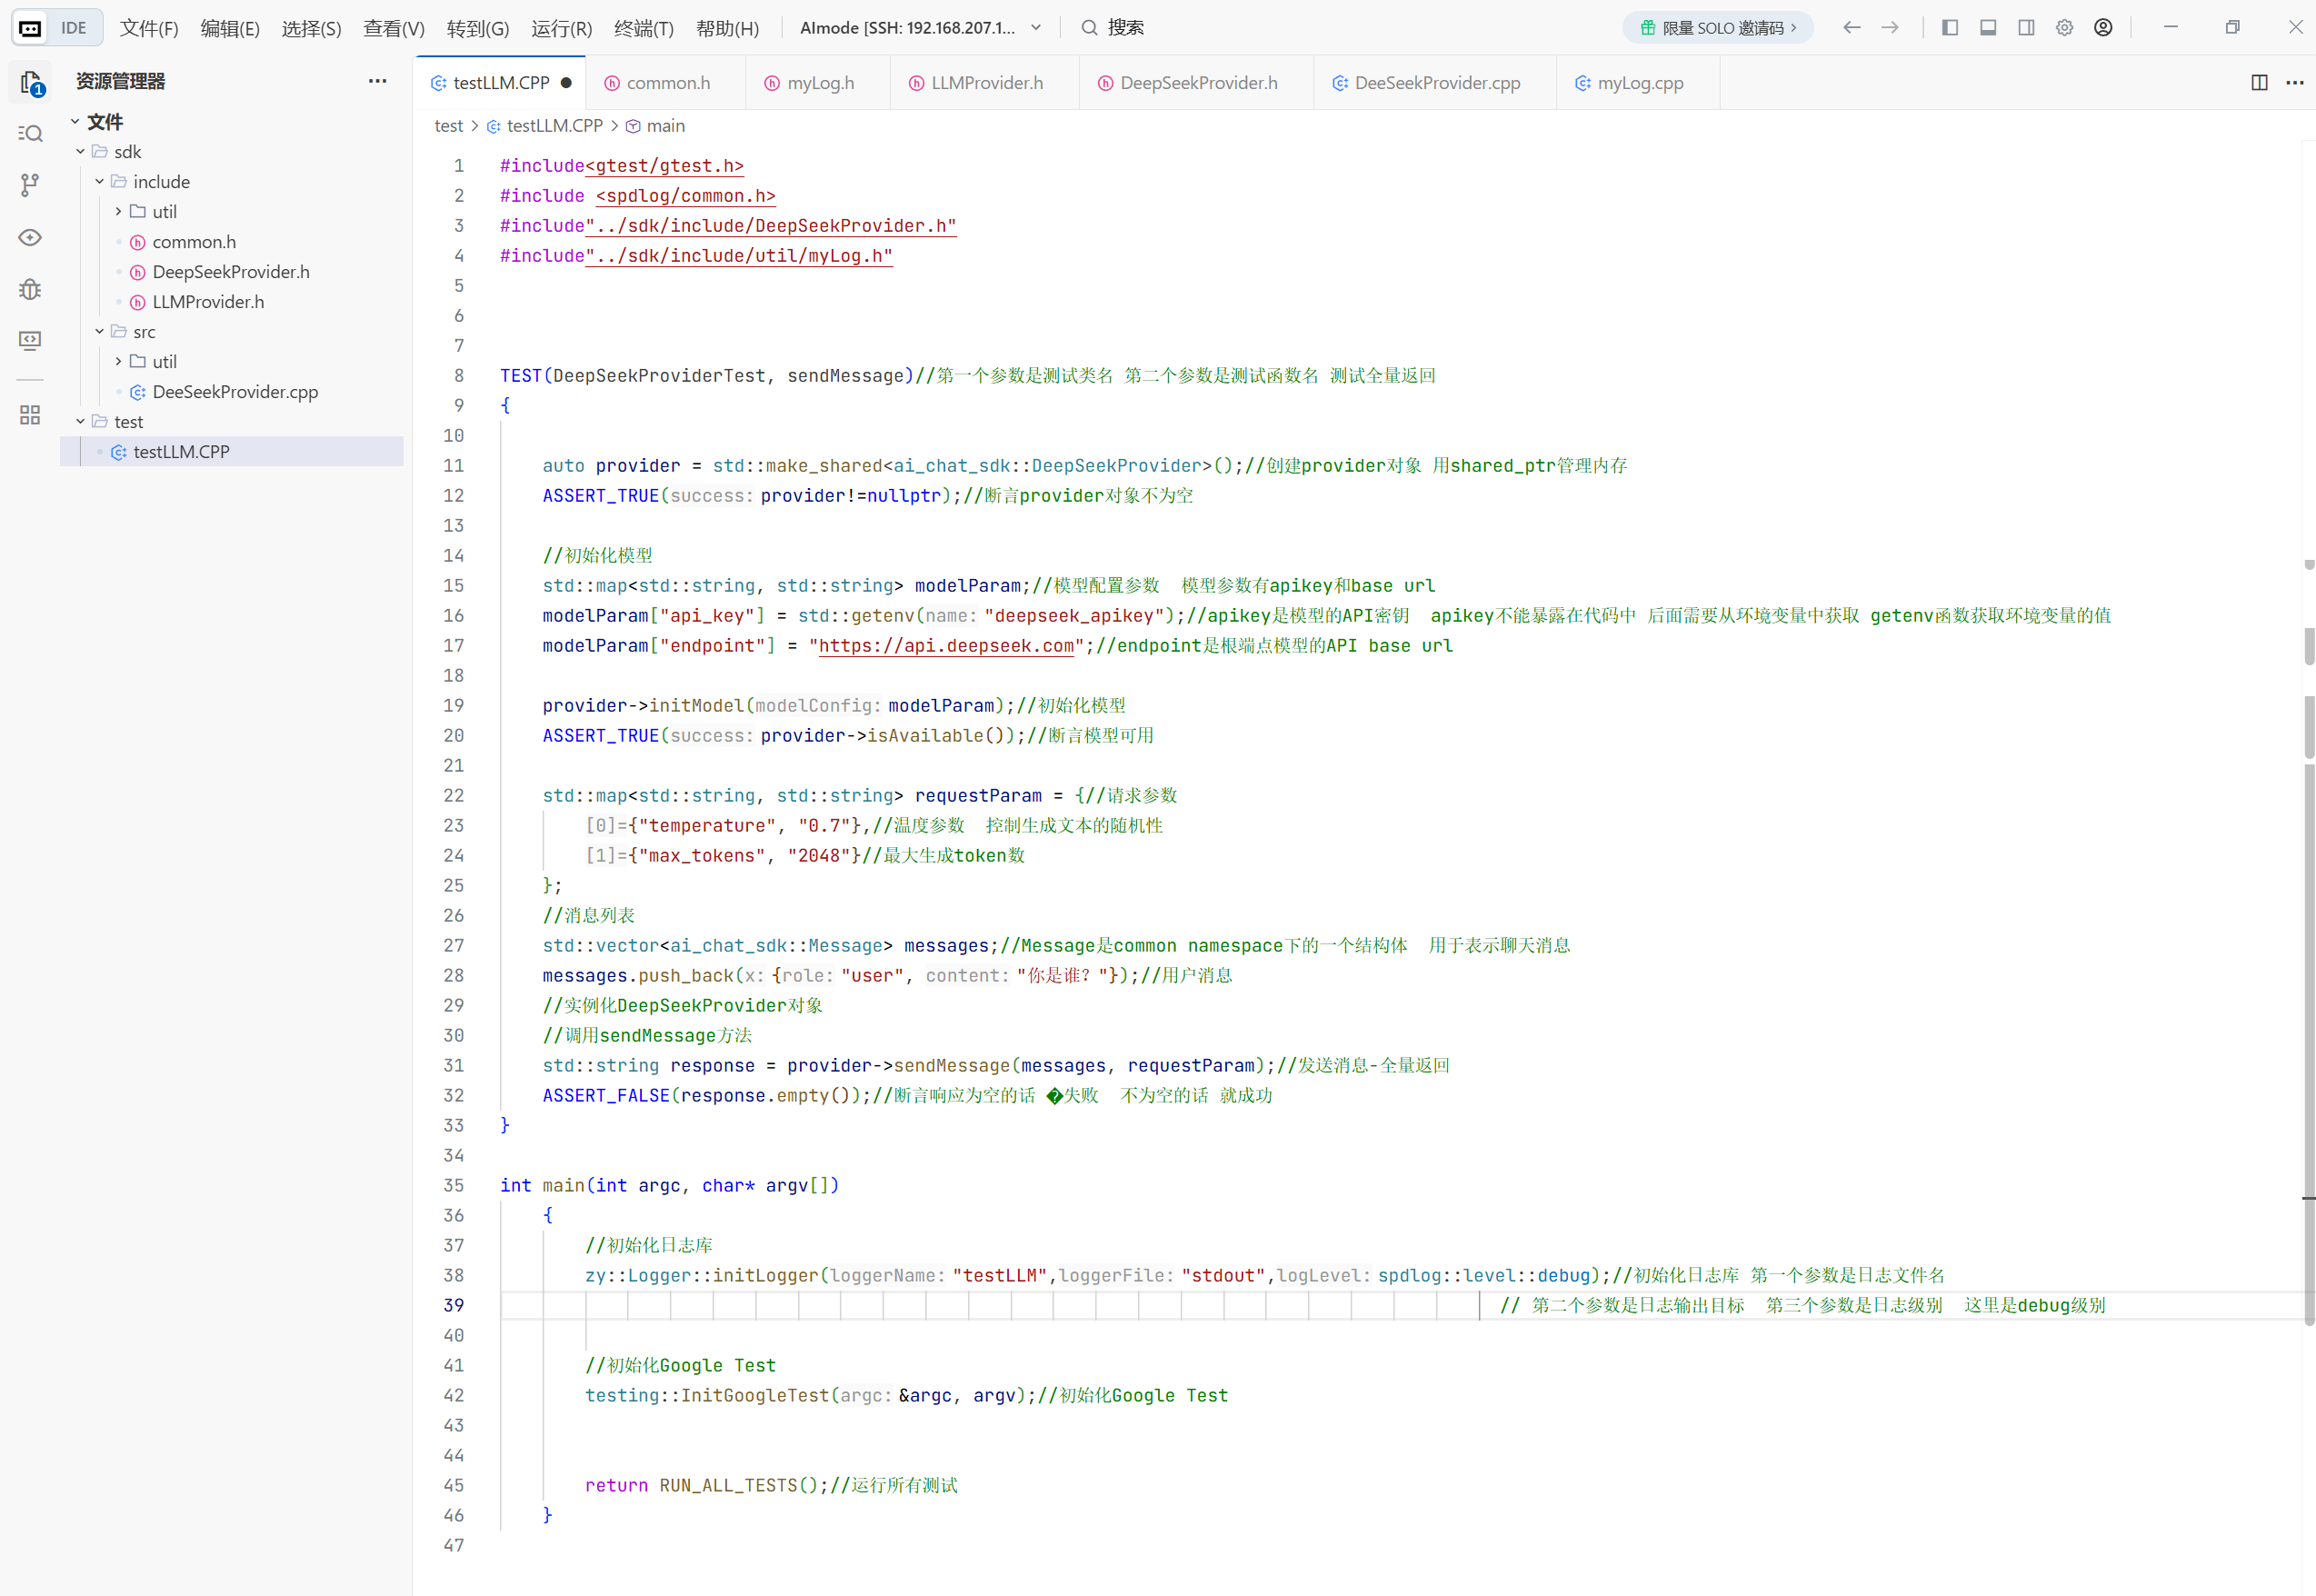Collapse the include folder
This screenshot has width=2316, height=1596.
pos(100,182)
